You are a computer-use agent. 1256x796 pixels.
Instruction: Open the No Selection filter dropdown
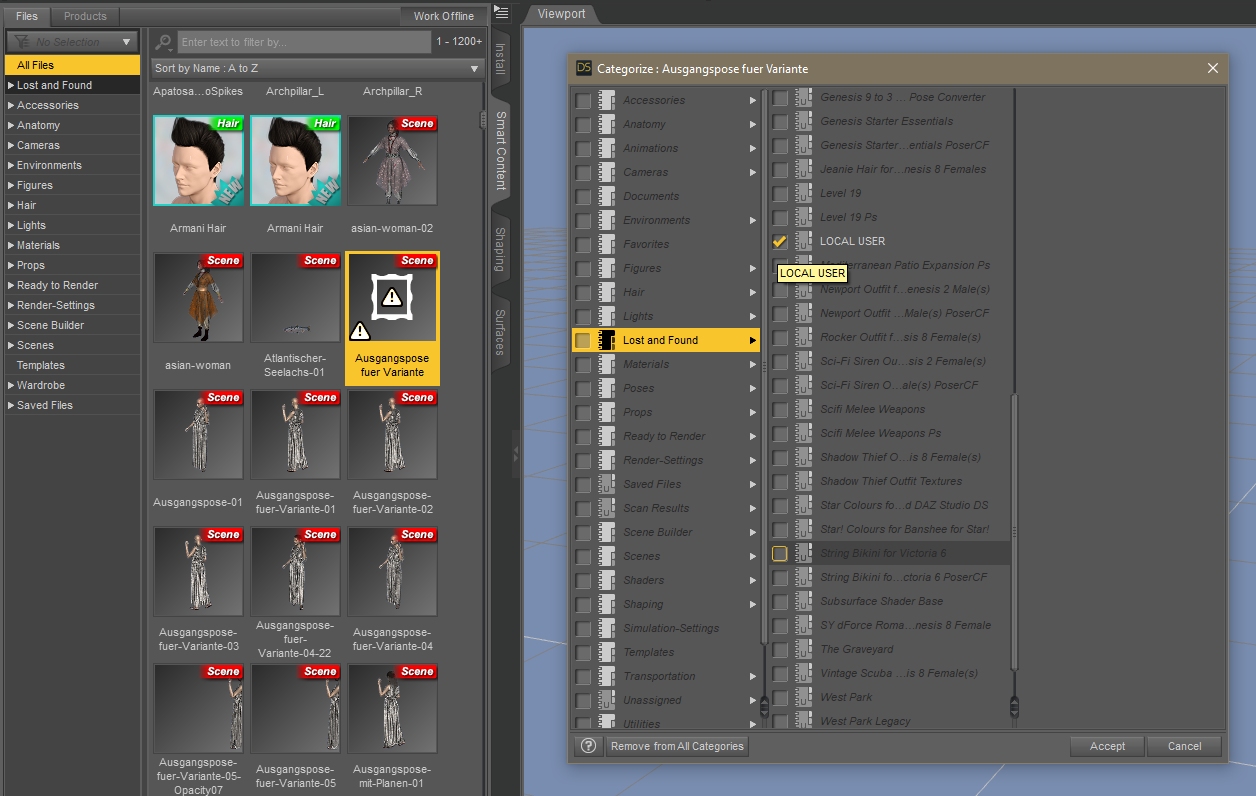coord(72,42)
